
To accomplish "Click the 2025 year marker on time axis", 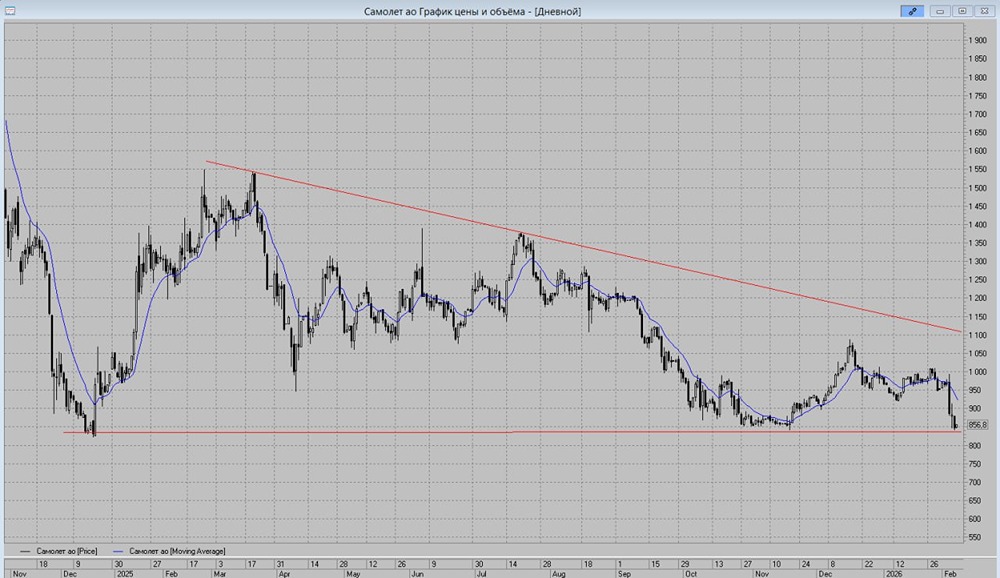I will 125,575.
